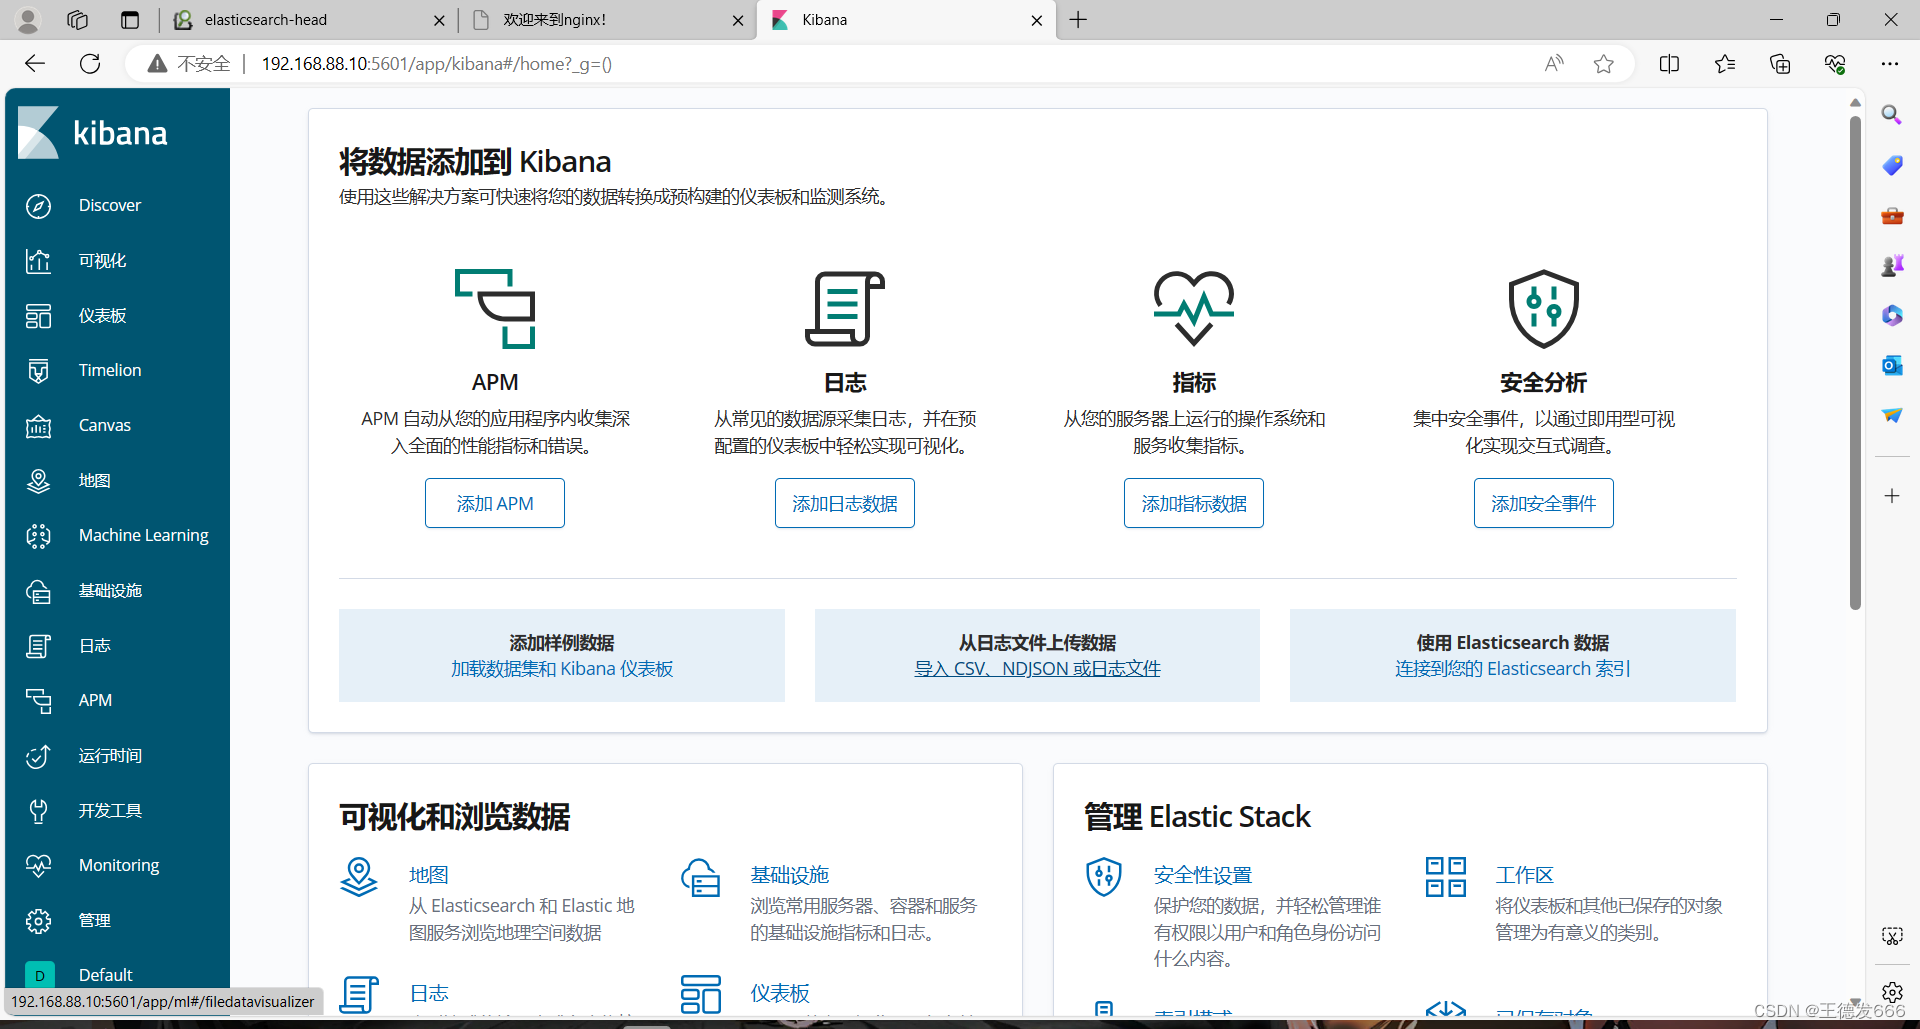Open the 地图 link in data section
The height and width of the screenshot is (1029, 1920).
(x=429, y=875)
